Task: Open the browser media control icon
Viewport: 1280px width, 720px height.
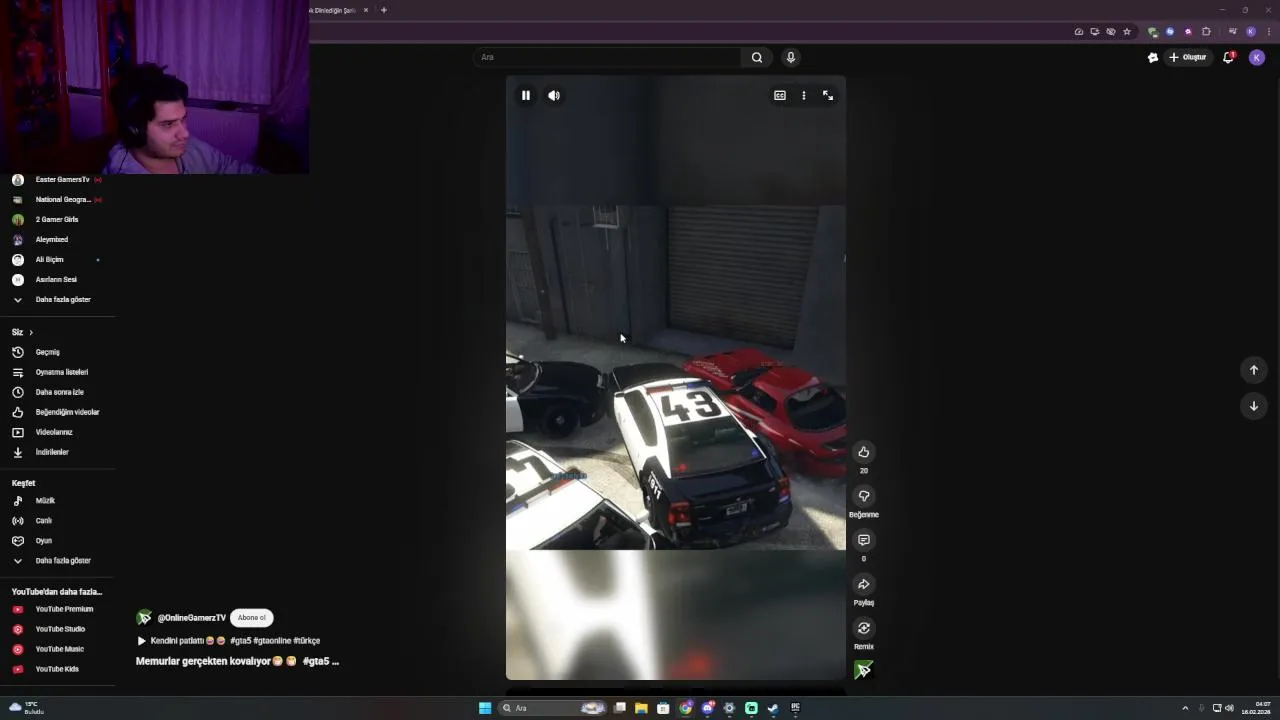Action: click(1233, 32)
